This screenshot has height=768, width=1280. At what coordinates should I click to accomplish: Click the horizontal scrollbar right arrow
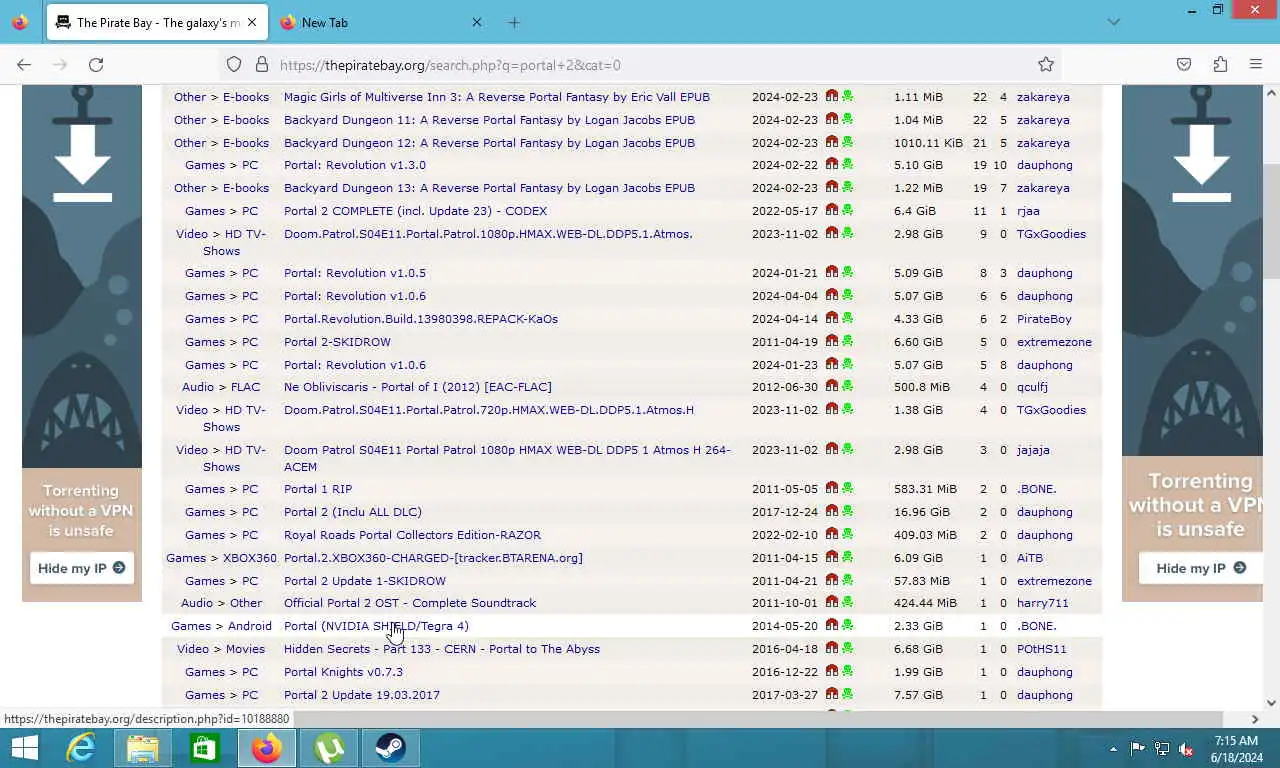[x=1255, y=719]
